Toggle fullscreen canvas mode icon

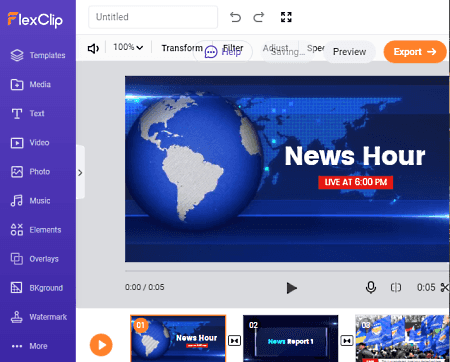click(286, 17)
